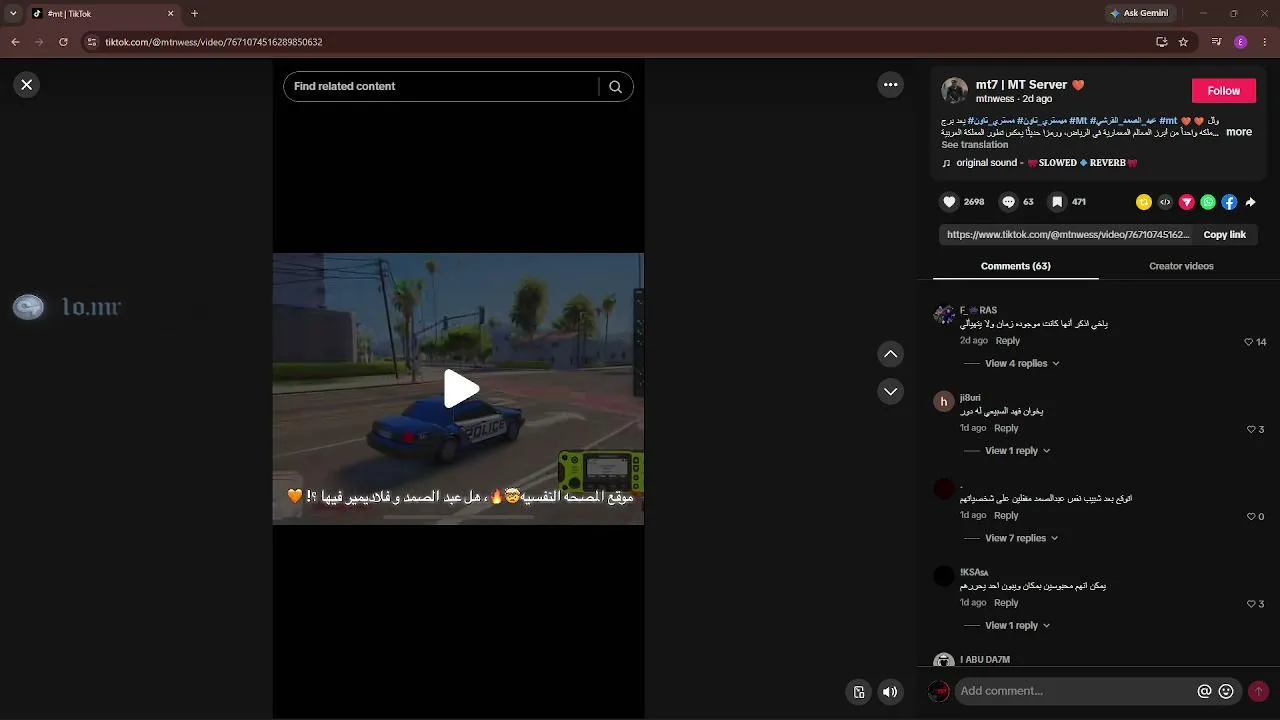Click the install app icon in address bar

1161,42
